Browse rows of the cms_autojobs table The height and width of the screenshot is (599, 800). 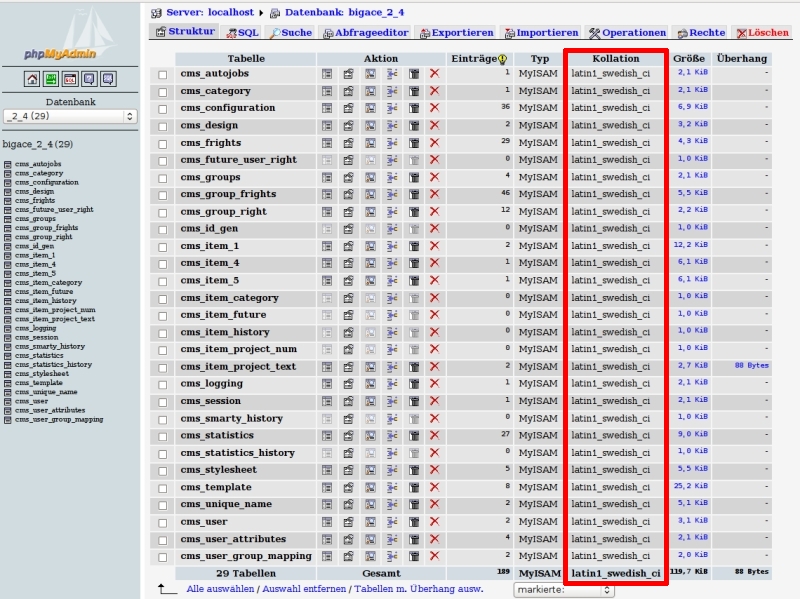[327, 74]
